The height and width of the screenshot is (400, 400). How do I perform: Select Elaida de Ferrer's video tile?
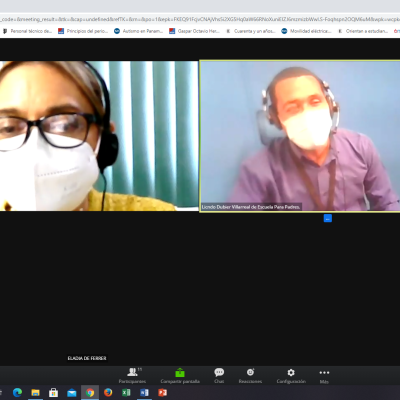tap(99, 136)
